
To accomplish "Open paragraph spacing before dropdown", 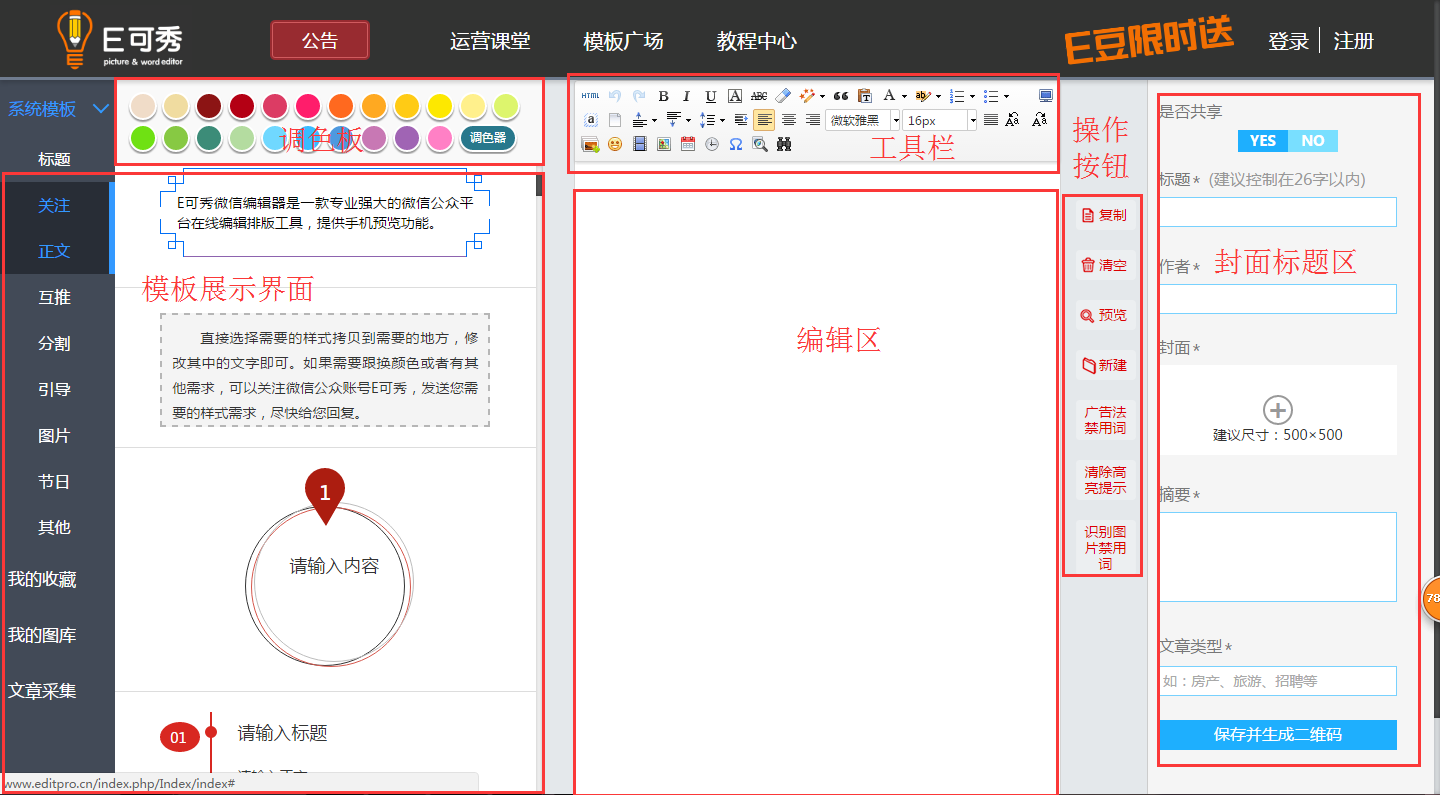I will click(654, 120).
